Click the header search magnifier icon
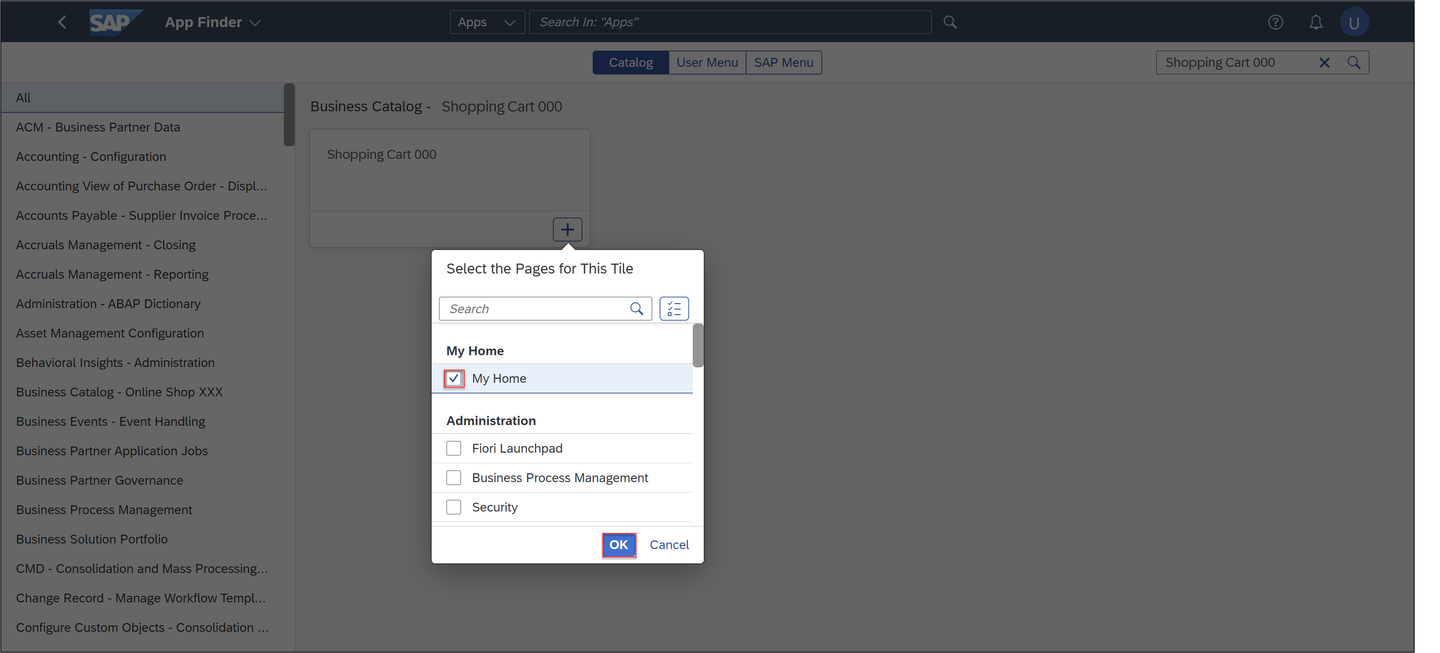 (x=950, y=22)
